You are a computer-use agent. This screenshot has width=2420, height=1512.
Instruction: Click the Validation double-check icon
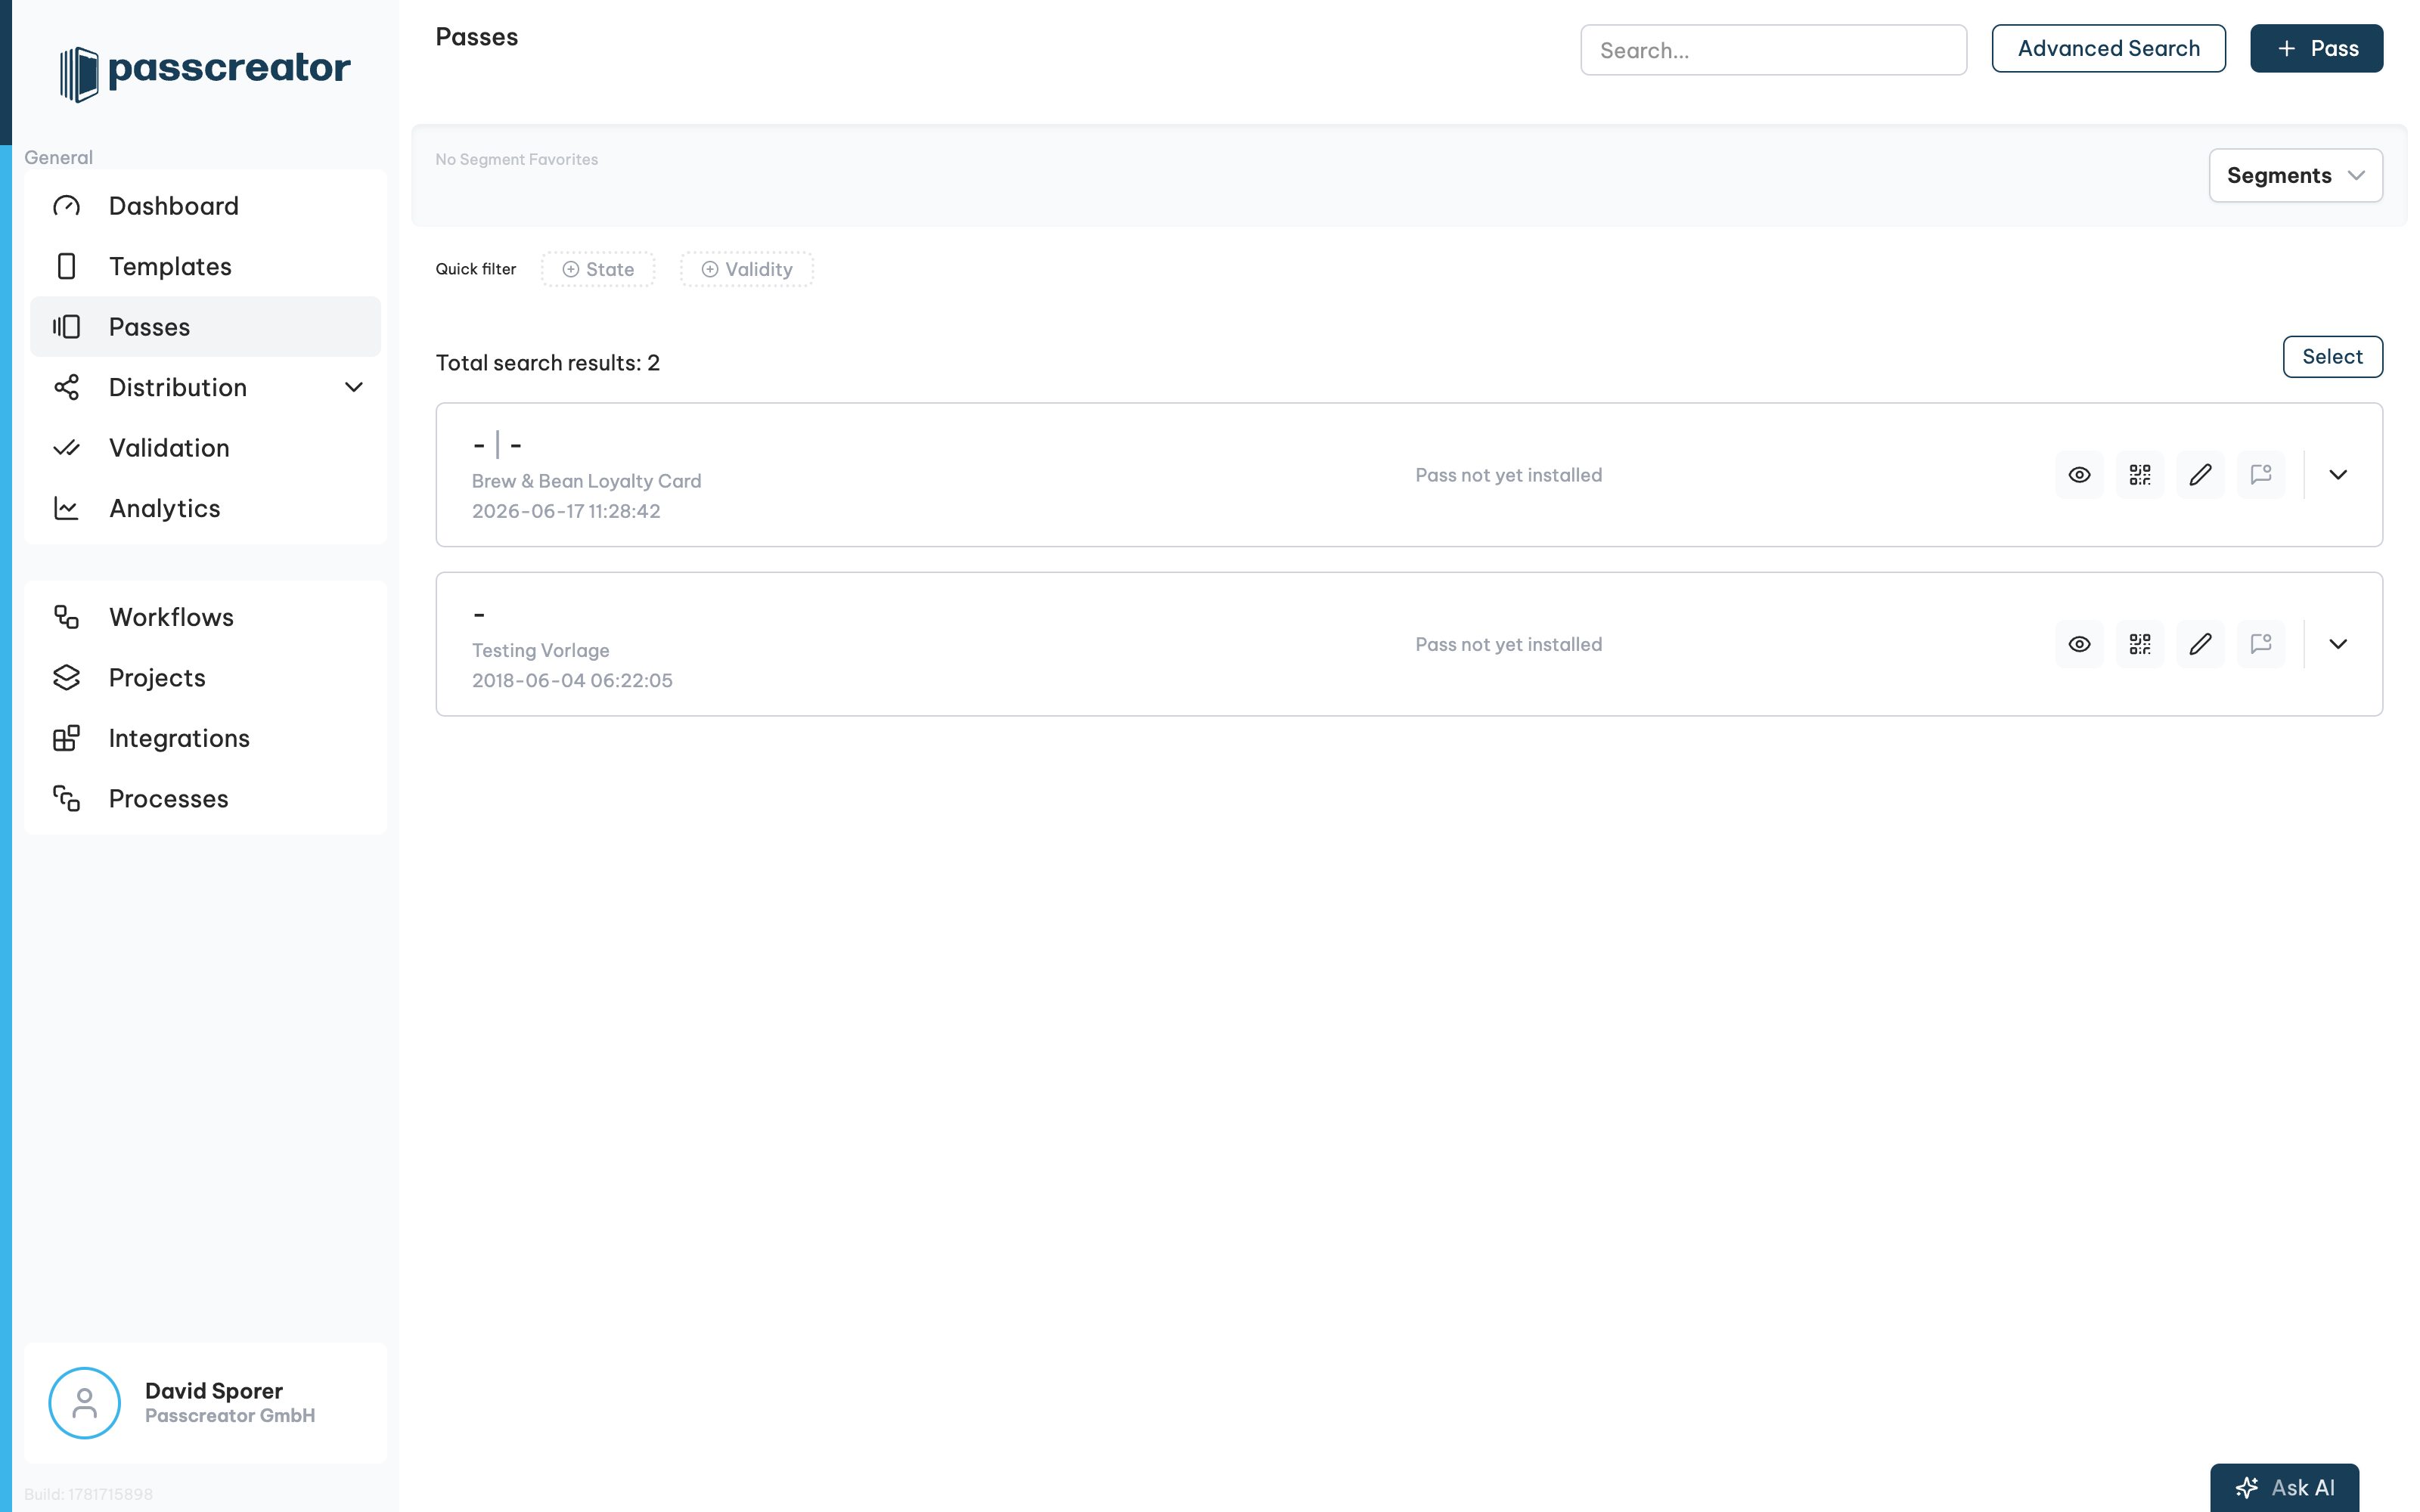point(66,448)
